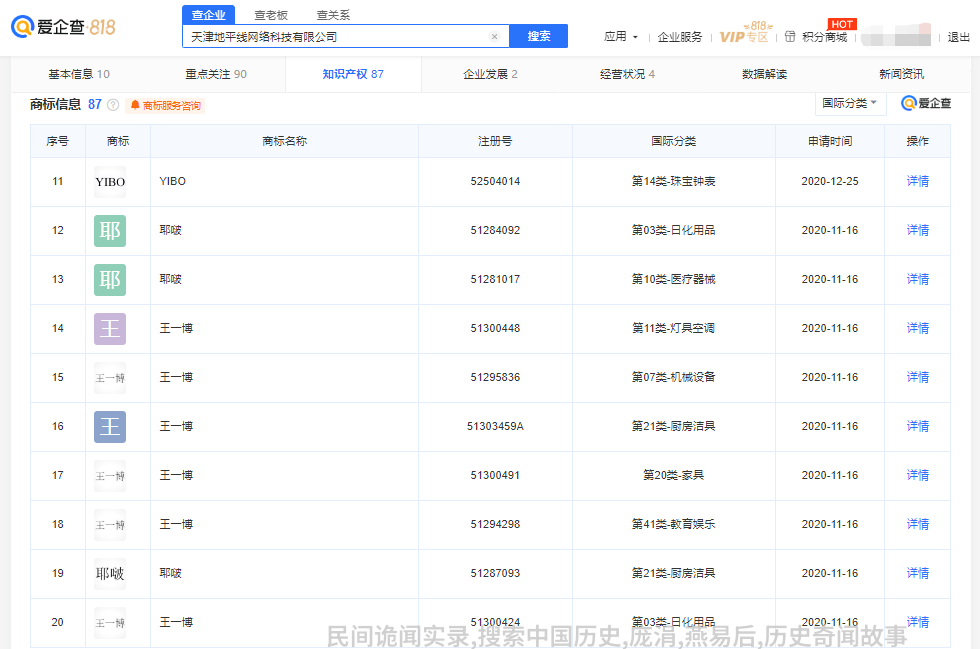Select registration number 51303459A
980x649 pixels.
[495, 426]
